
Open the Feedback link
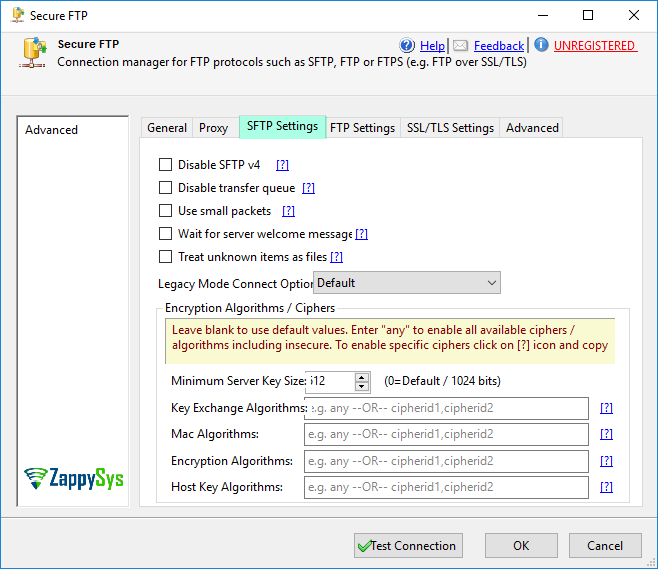point(499,45)
